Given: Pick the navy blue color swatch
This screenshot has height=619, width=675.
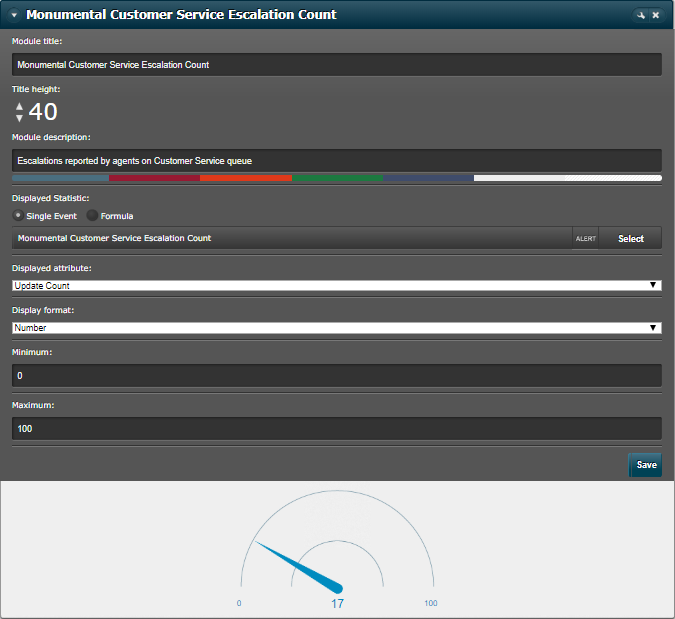Looking at the screenshot, I should pos(428,178).
